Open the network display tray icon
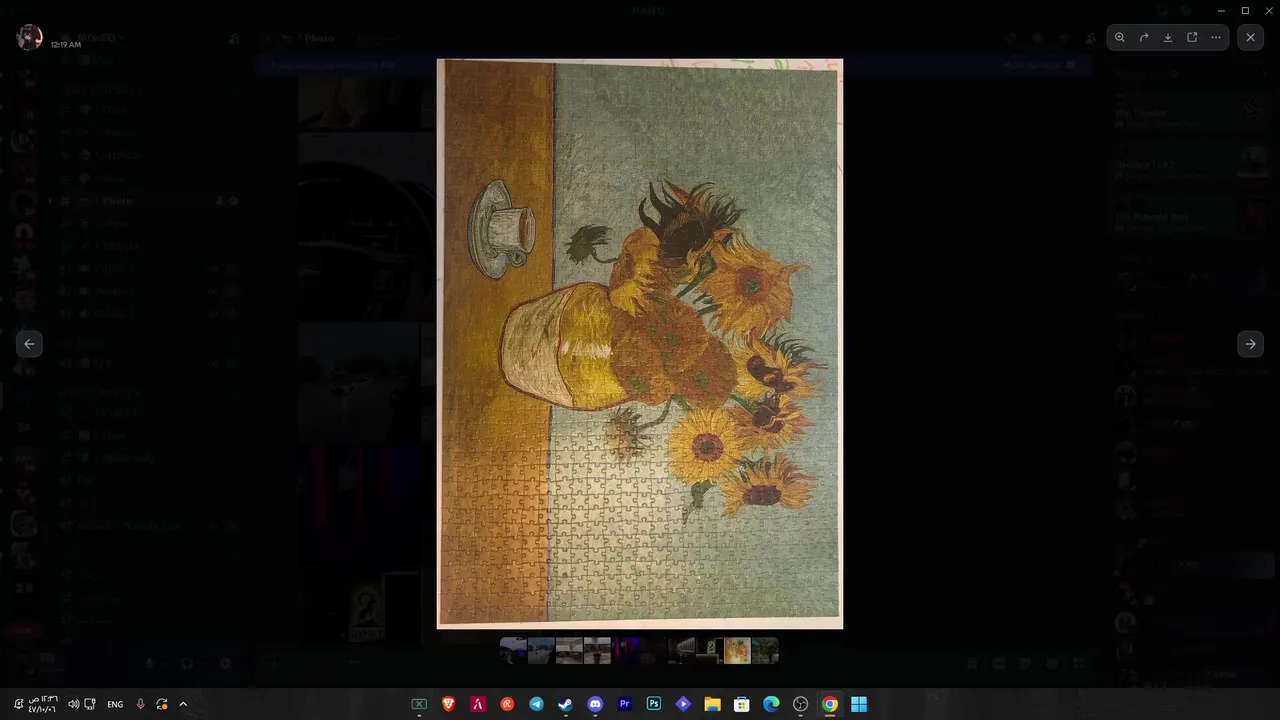The image size is (1280, 720). click(x=90, y=704)
